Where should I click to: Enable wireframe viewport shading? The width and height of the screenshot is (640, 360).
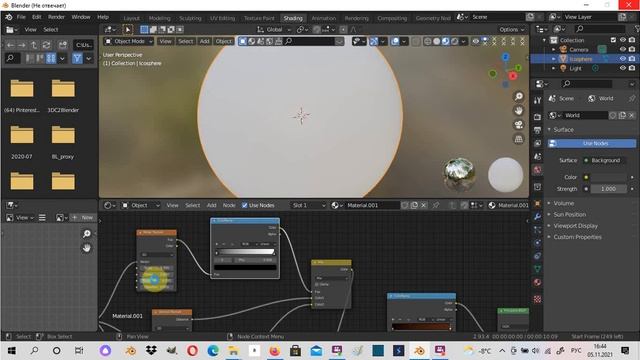427,41
